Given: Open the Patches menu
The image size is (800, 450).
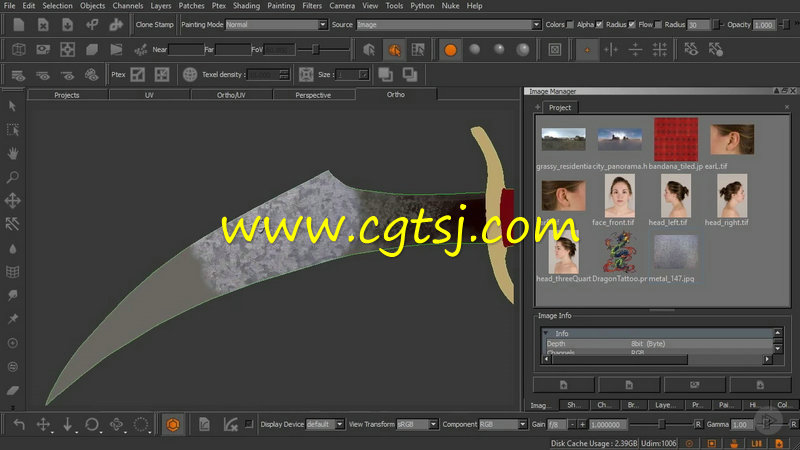Looking at the screenshot, I should pyautogui.click(x=191, y=6).
